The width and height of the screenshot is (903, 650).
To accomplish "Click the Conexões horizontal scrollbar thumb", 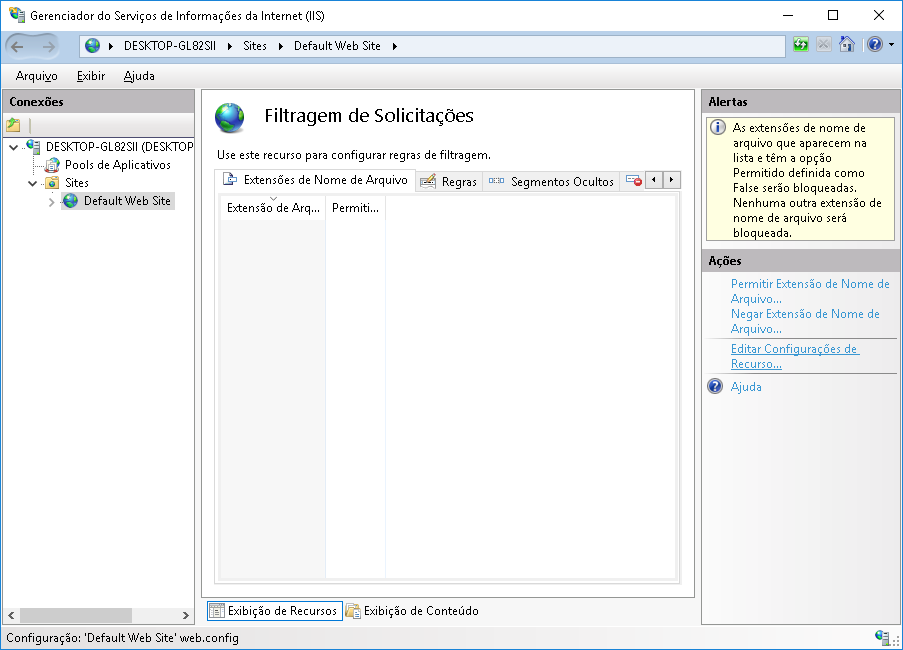I will [x=76, y=615].
